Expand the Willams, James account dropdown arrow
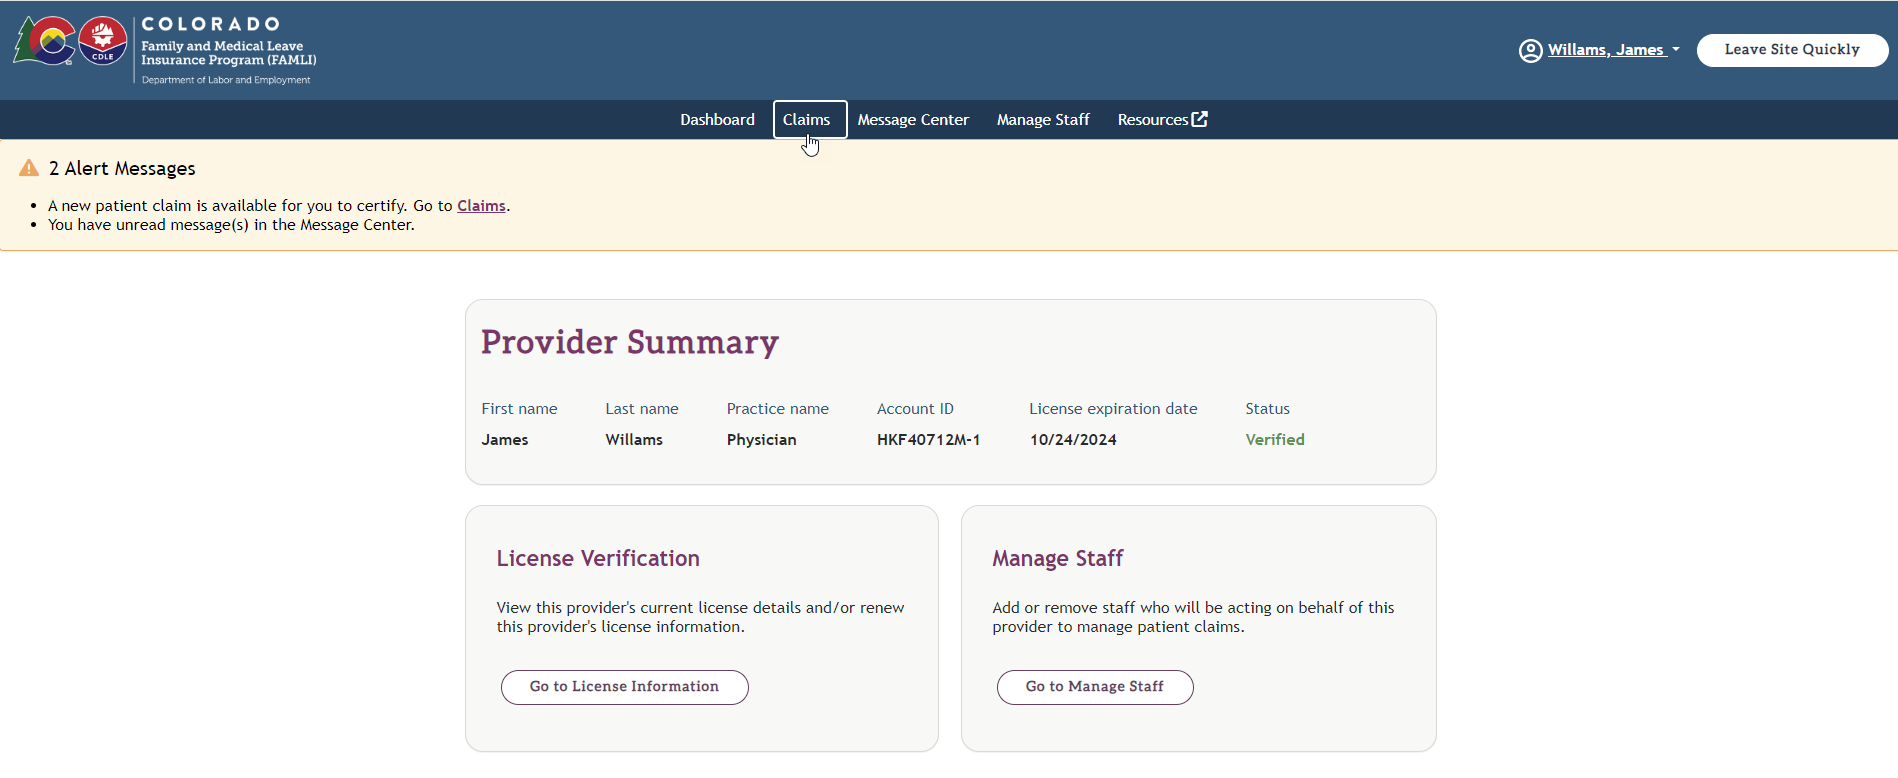The width and height of the screenshot is (1898, 778). 1676,49
